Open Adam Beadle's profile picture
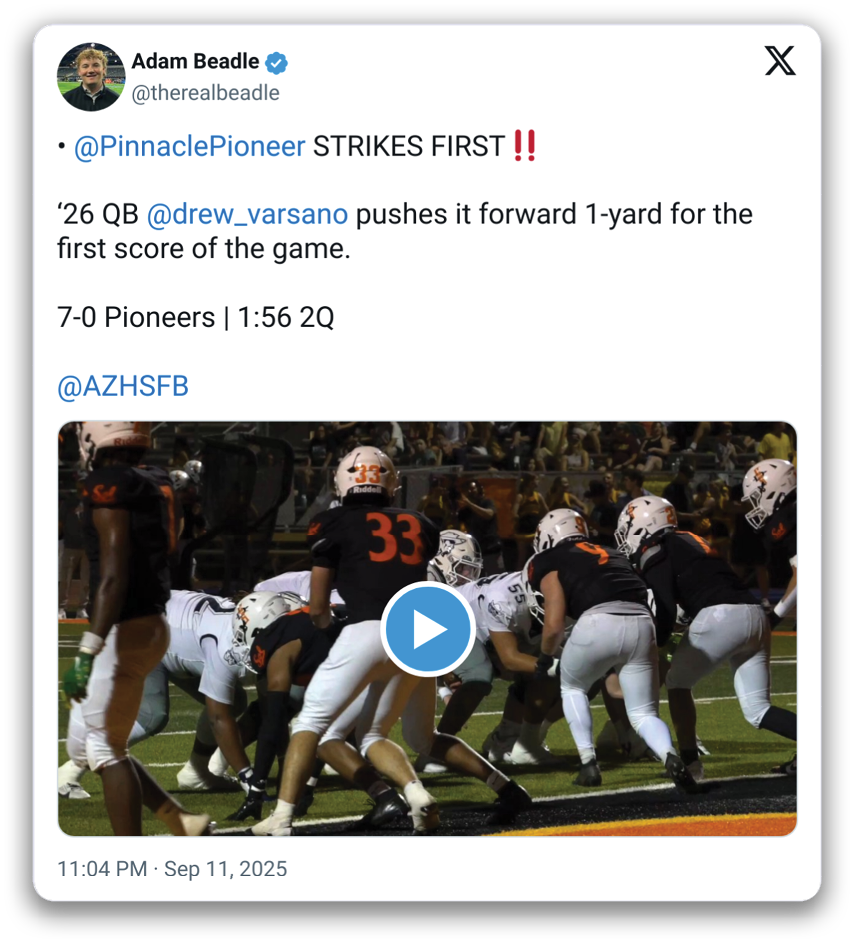854x943 pixels. (91, 77)
